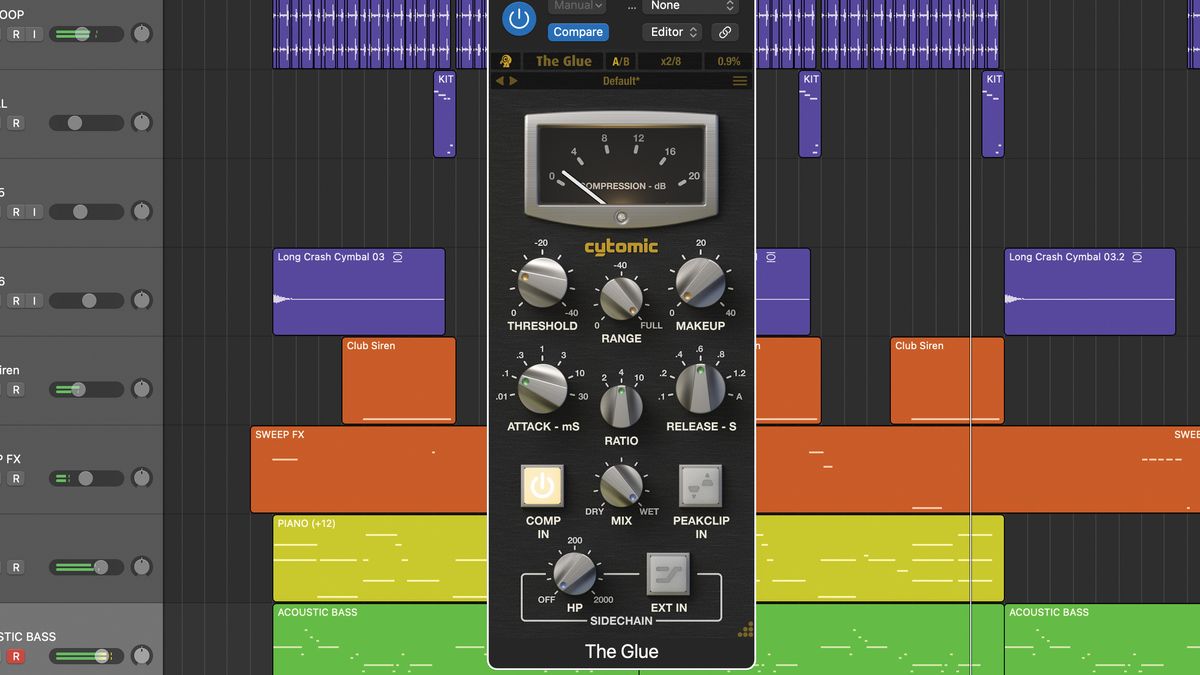Click the volume slider on STIC BASS track
This screenshot has height=675, width=1200.
click(87, 656)
